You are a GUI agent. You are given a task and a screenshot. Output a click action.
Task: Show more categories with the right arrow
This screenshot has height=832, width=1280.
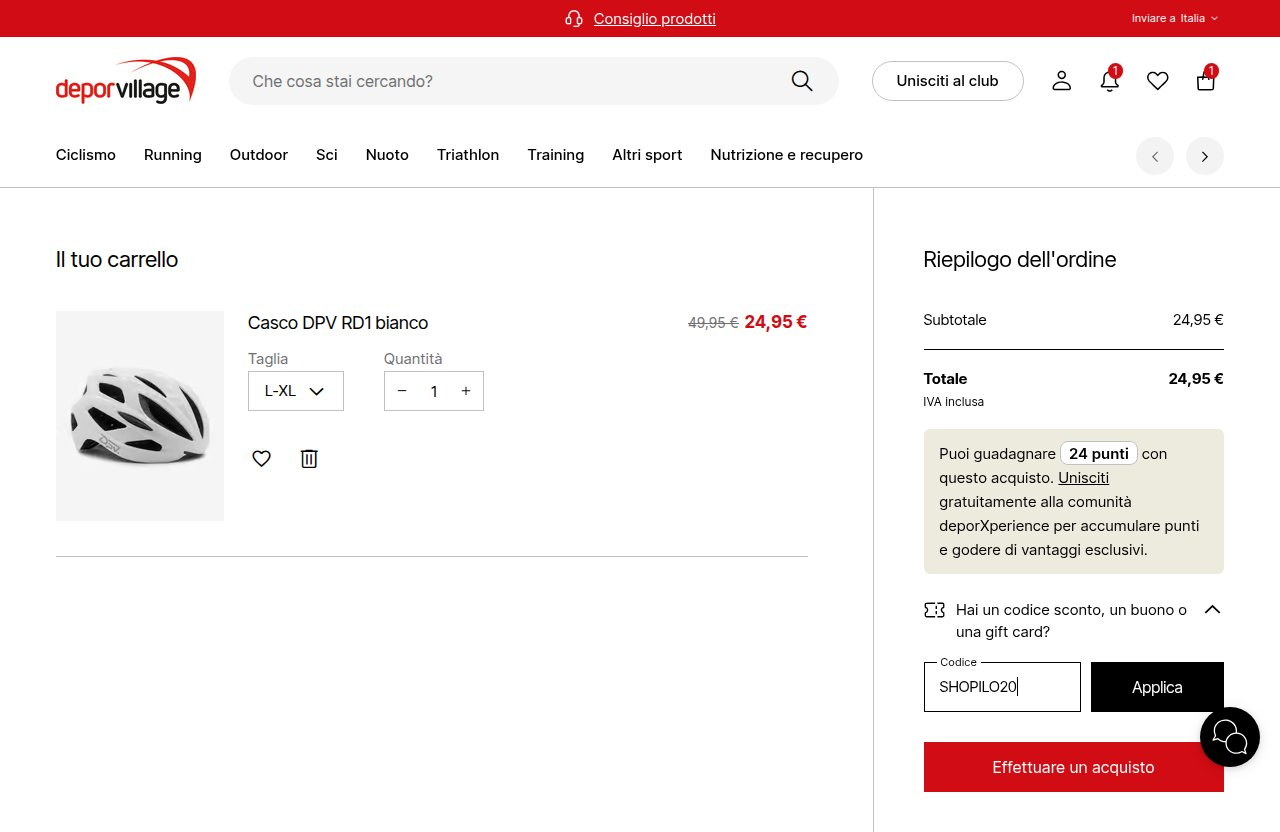tap(1205, 156)
